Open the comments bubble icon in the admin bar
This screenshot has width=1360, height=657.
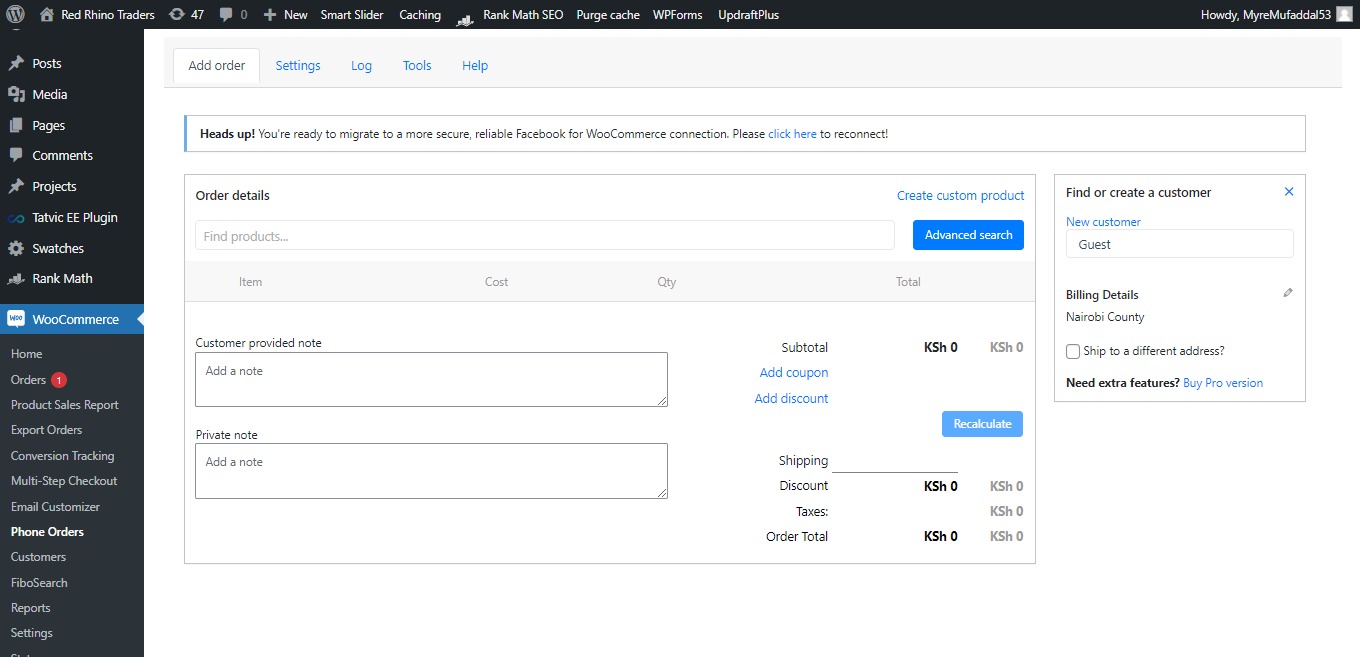click(226, 15)
